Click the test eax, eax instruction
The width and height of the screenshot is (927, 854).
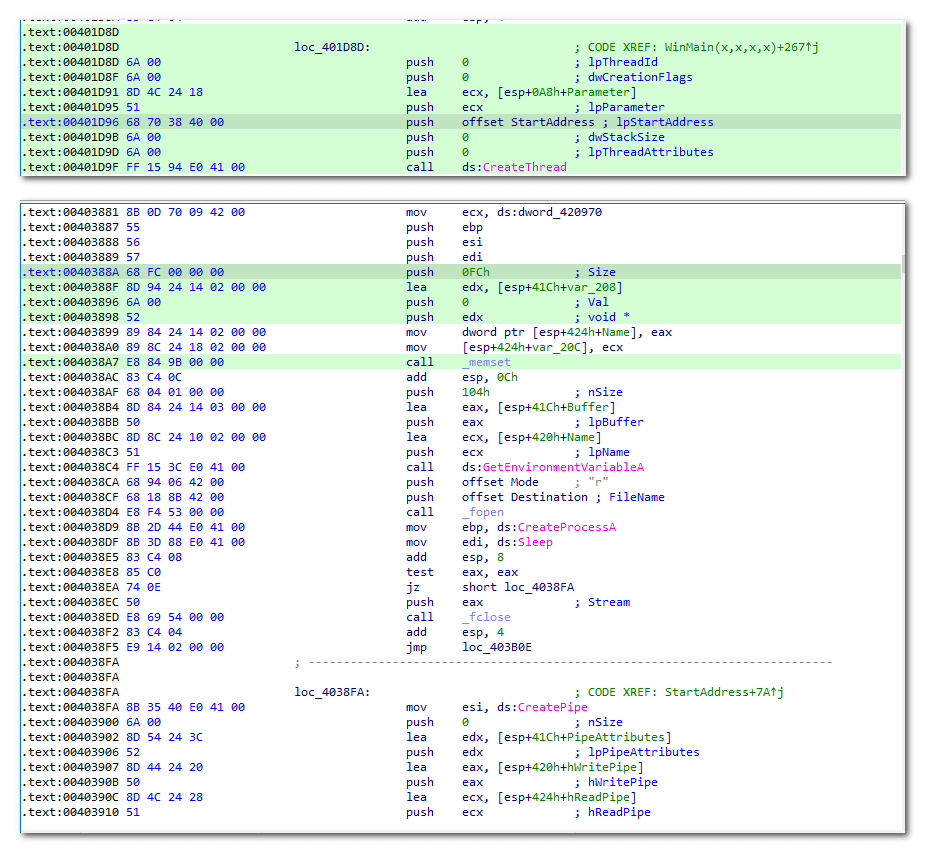coord(462,573)
